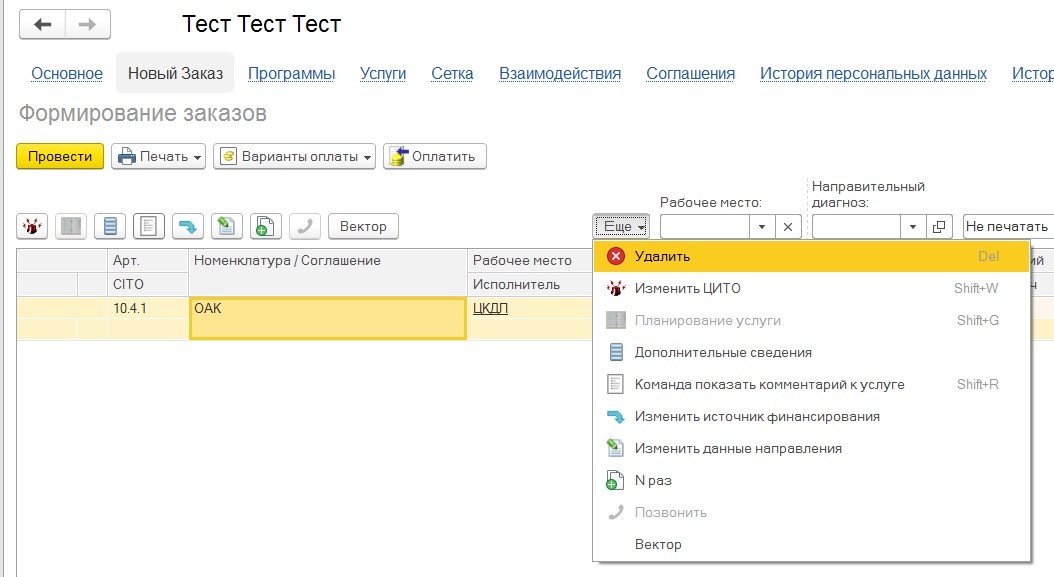Viewport: 1054px width, 577px height.
Task: Open the Программы tab
Action: click(x=291, y=73)
